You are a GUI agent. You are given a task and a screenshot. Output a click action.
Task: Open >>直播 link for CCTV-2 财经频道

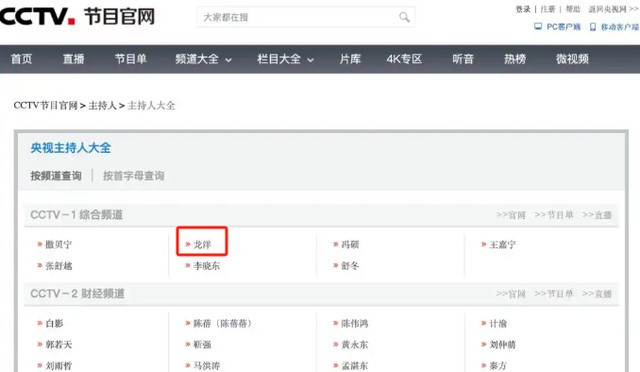click(597, 294)
